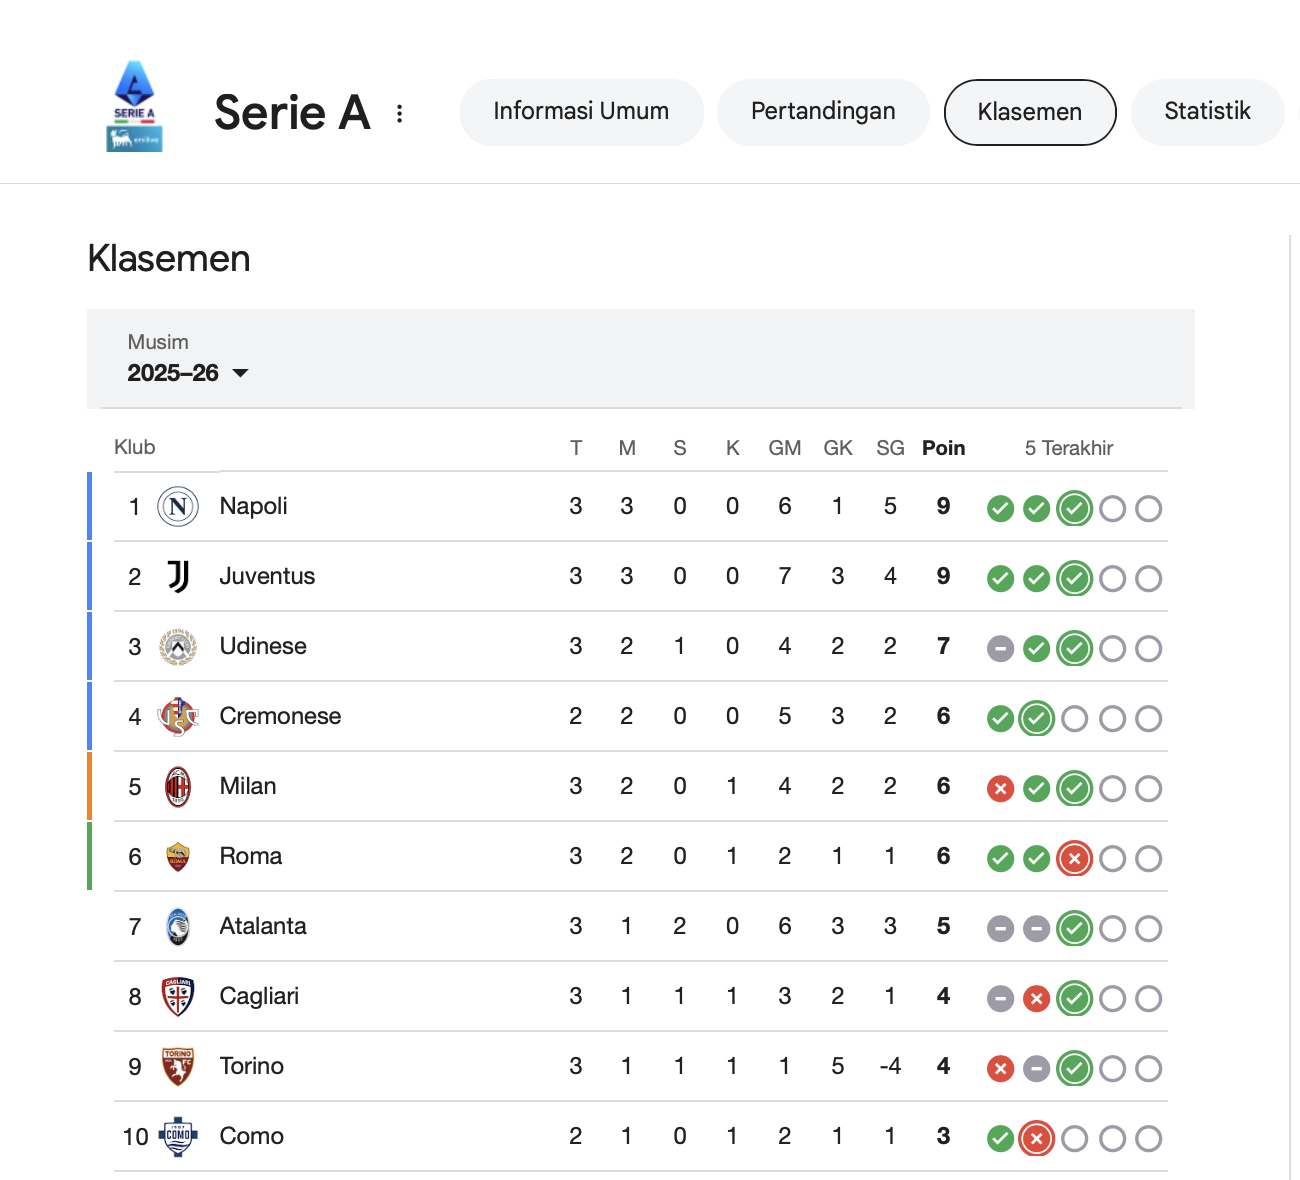Open the Roma team via its crest
Image resolution: width=1300 pixels, height=1180 pixels.
[x=178, y=857]
